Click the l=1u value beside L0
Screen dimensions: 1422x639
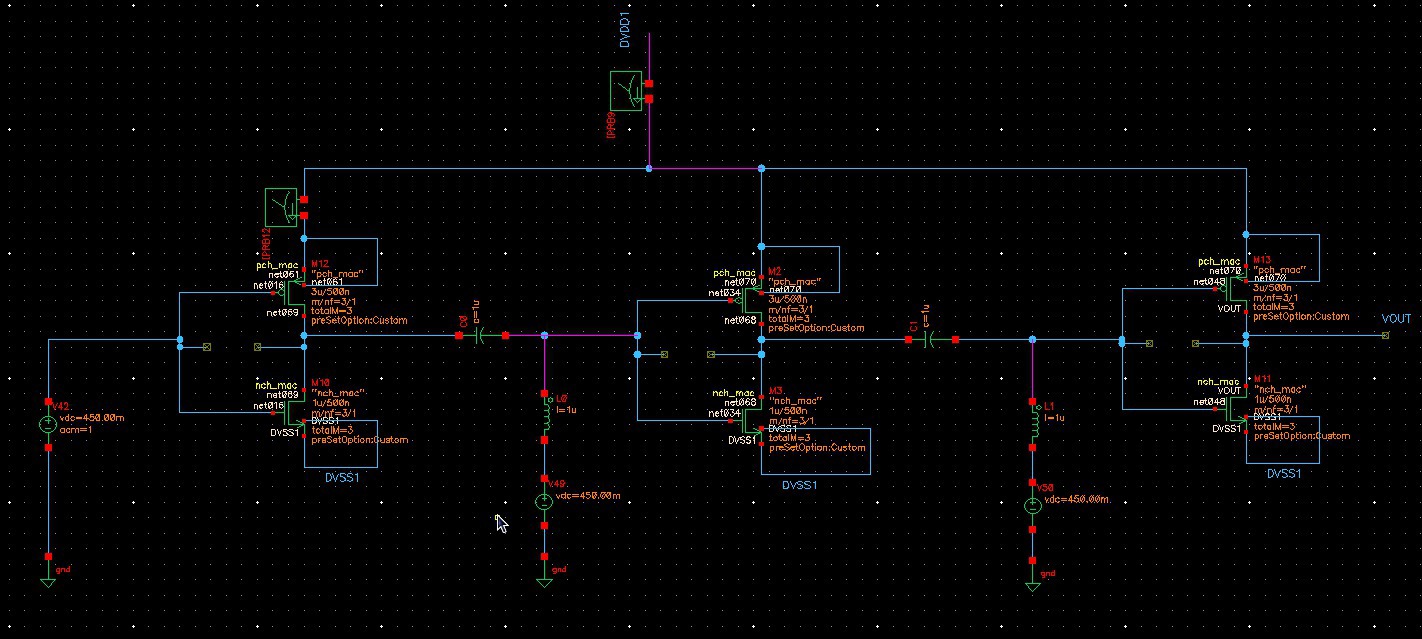[567, 409]
